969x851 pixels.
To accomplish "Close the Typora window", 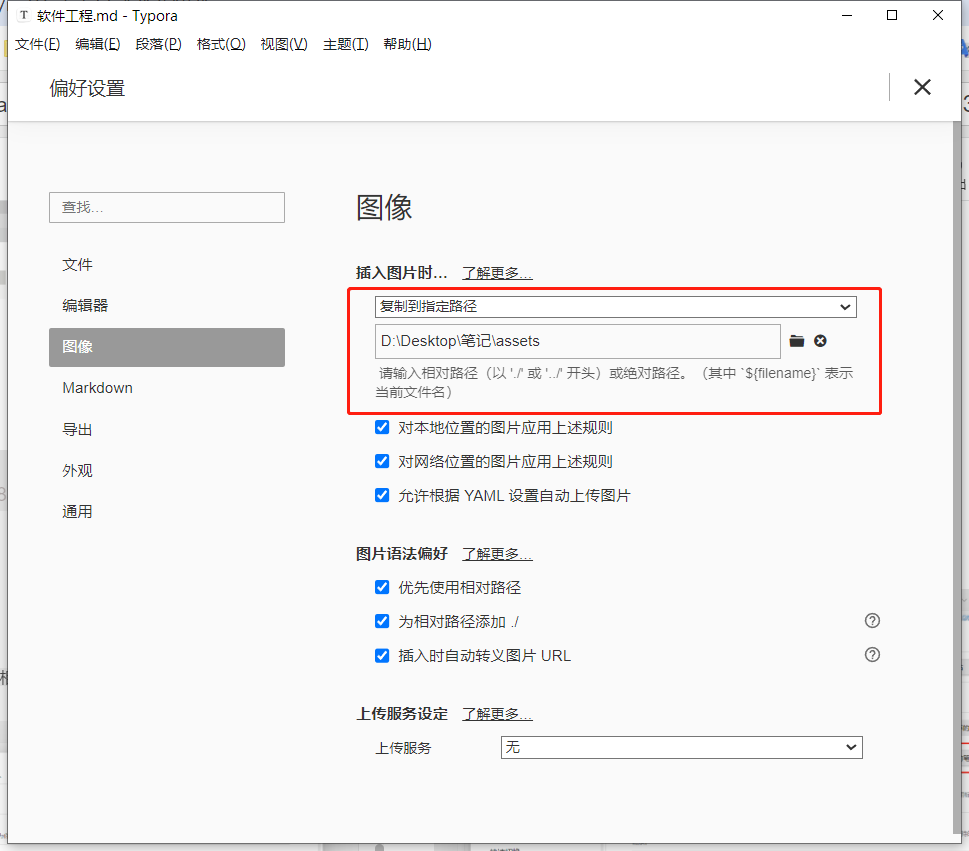I will pos(937,15).
